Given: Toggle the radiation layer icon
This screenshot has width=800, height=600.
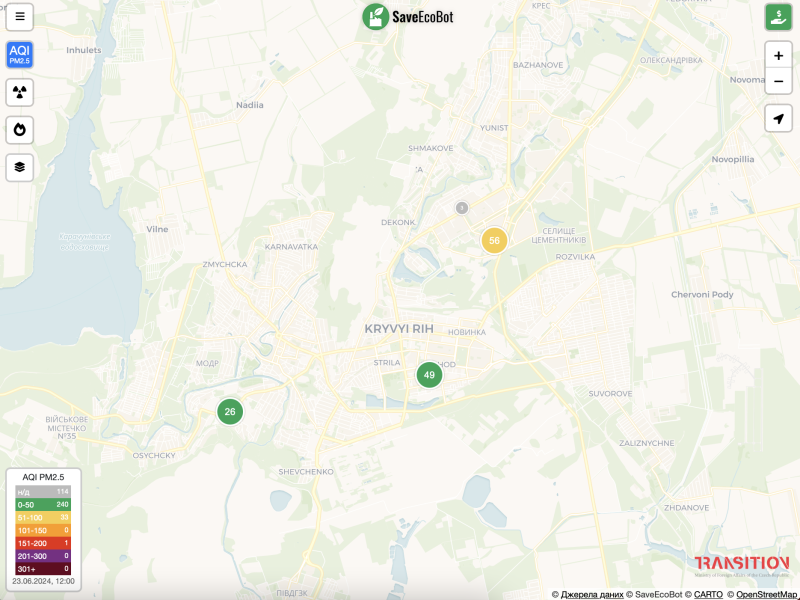Looking at the screenshot, I should coord(19,92).
